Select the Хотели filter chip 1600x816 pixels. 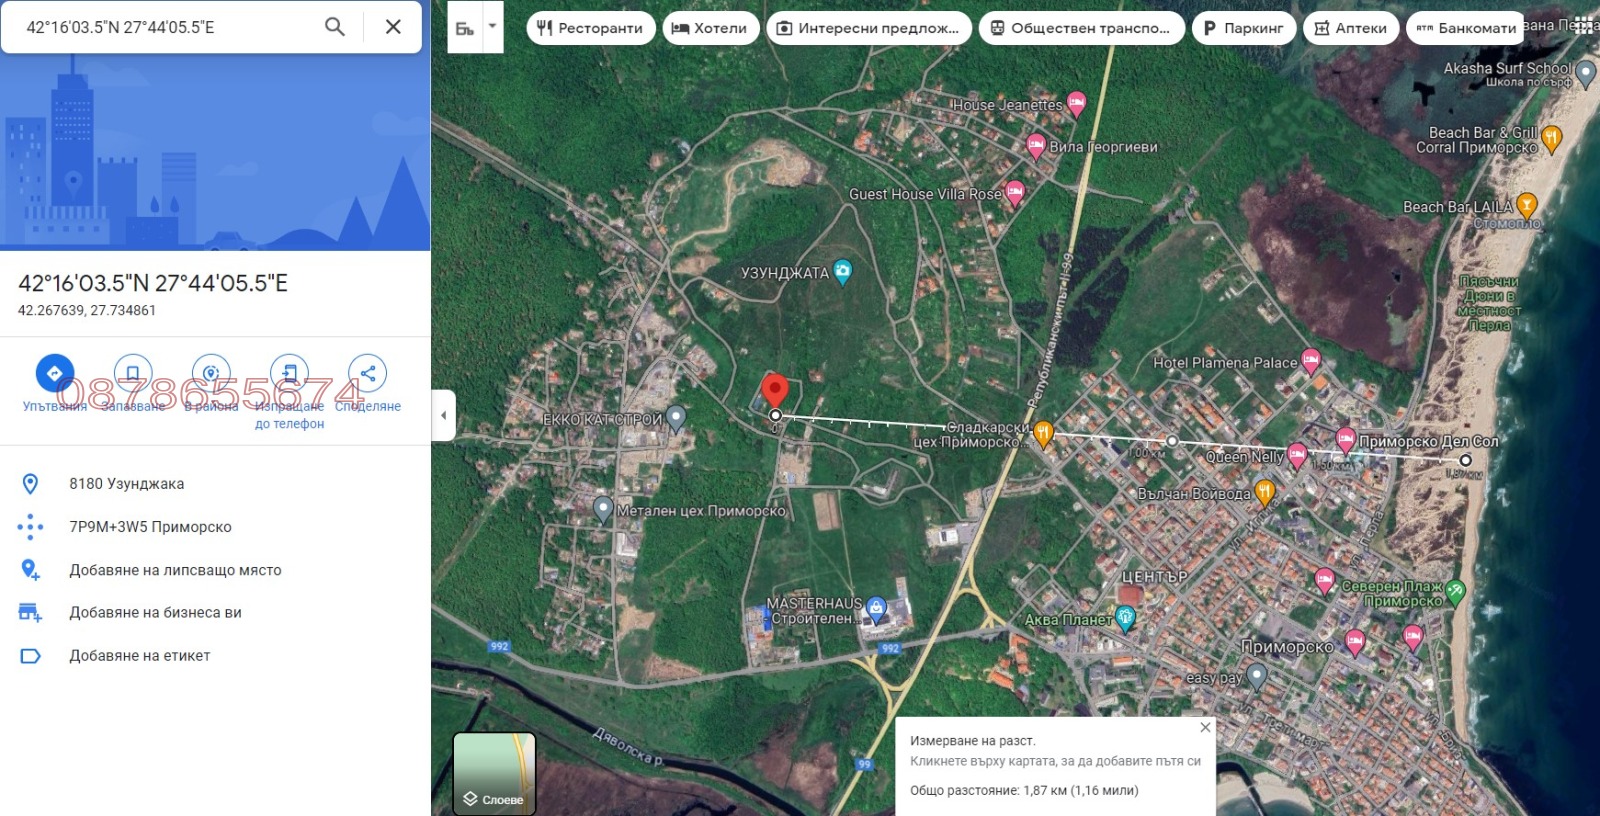click(710, 28)
